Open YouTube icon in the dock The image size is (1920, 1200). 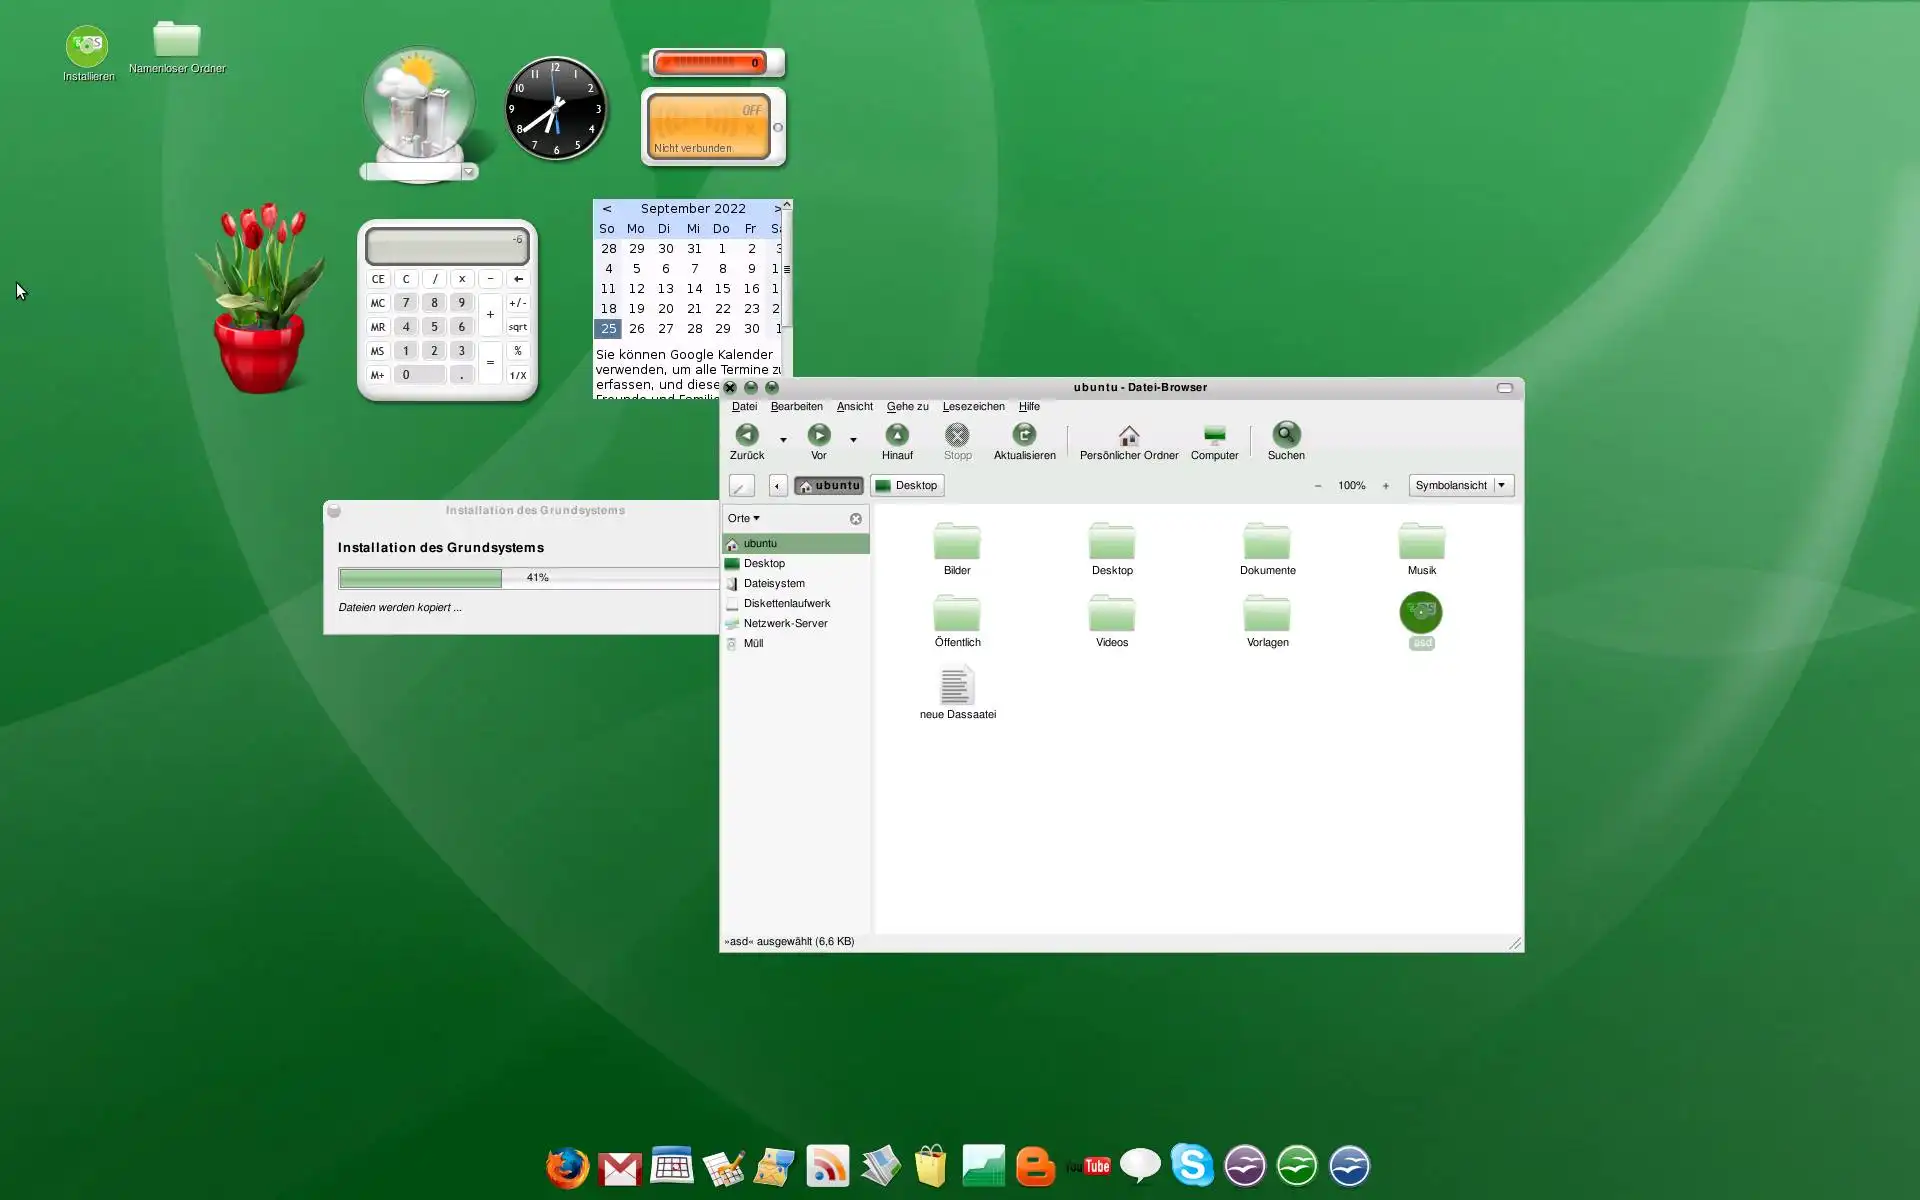tap(1088, 1166)
